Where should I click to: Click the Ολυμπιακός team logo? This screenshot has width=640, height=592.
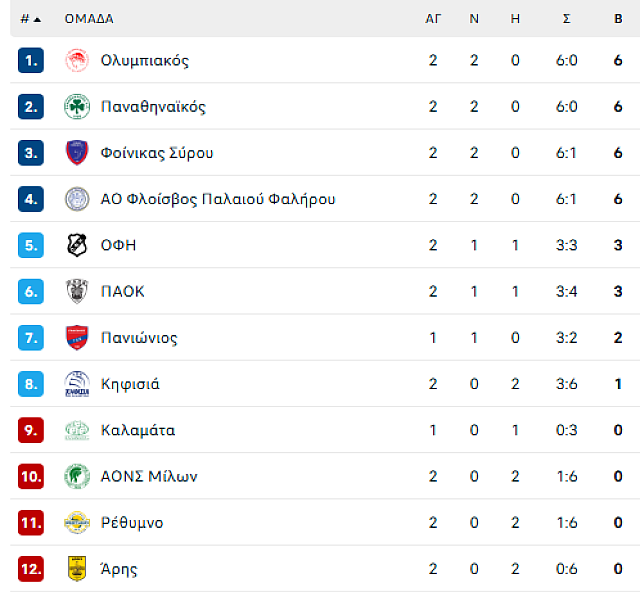77,60
